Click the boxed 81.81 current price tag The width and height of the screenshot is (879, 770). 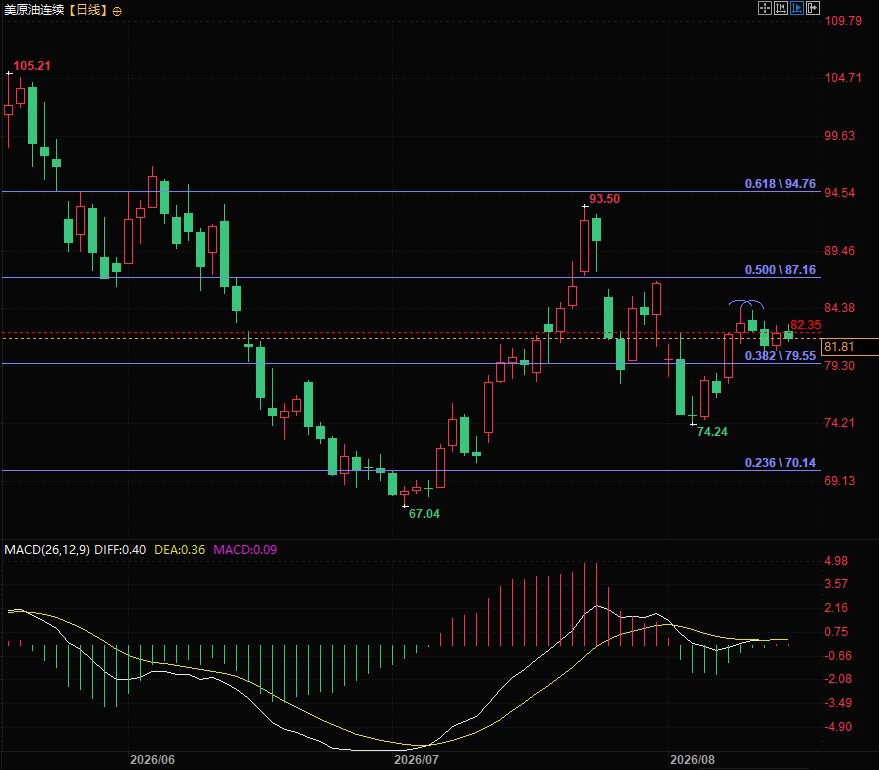(849, 347)
